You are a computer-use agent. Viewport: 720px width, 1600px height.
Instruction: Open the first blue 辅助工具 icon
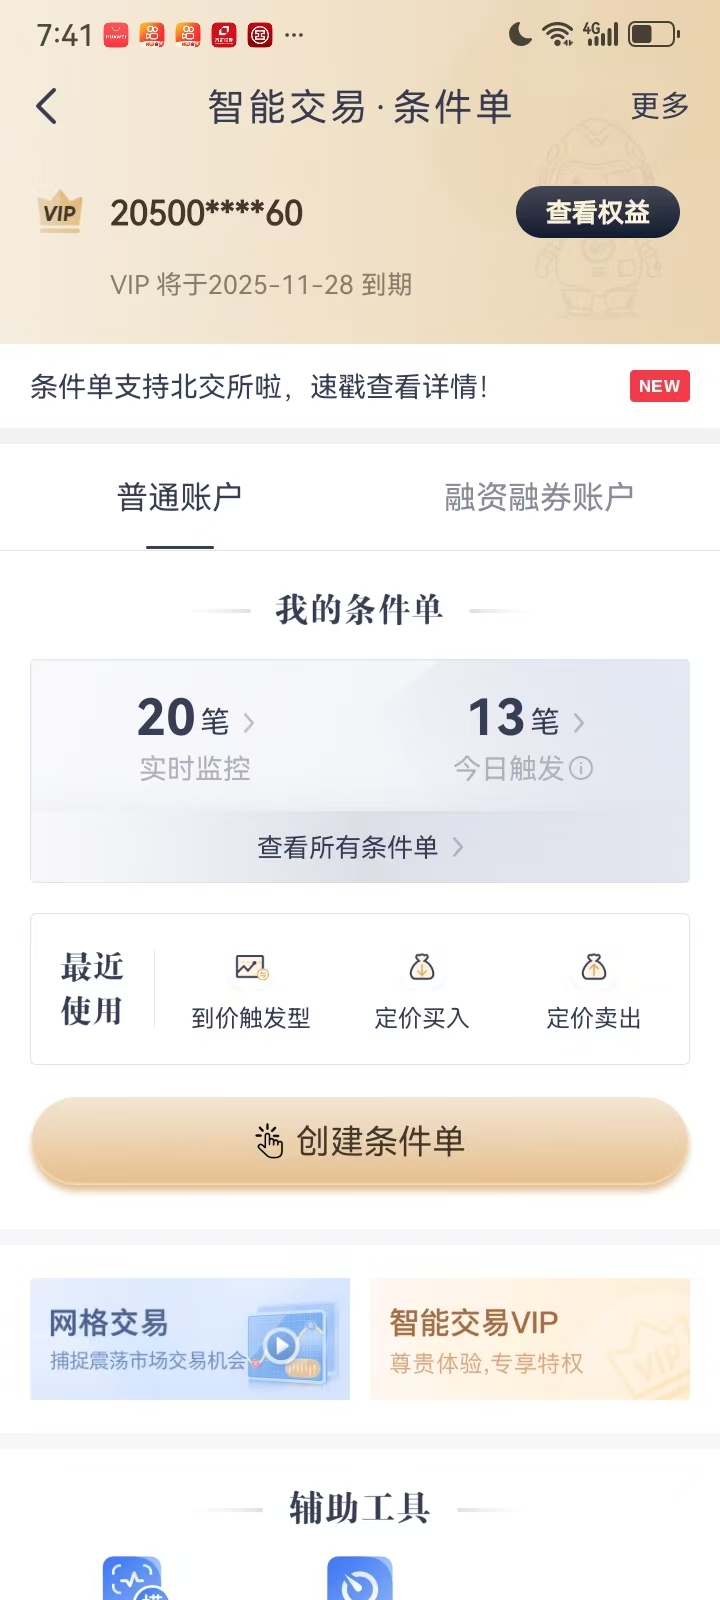click(134, 1580)
